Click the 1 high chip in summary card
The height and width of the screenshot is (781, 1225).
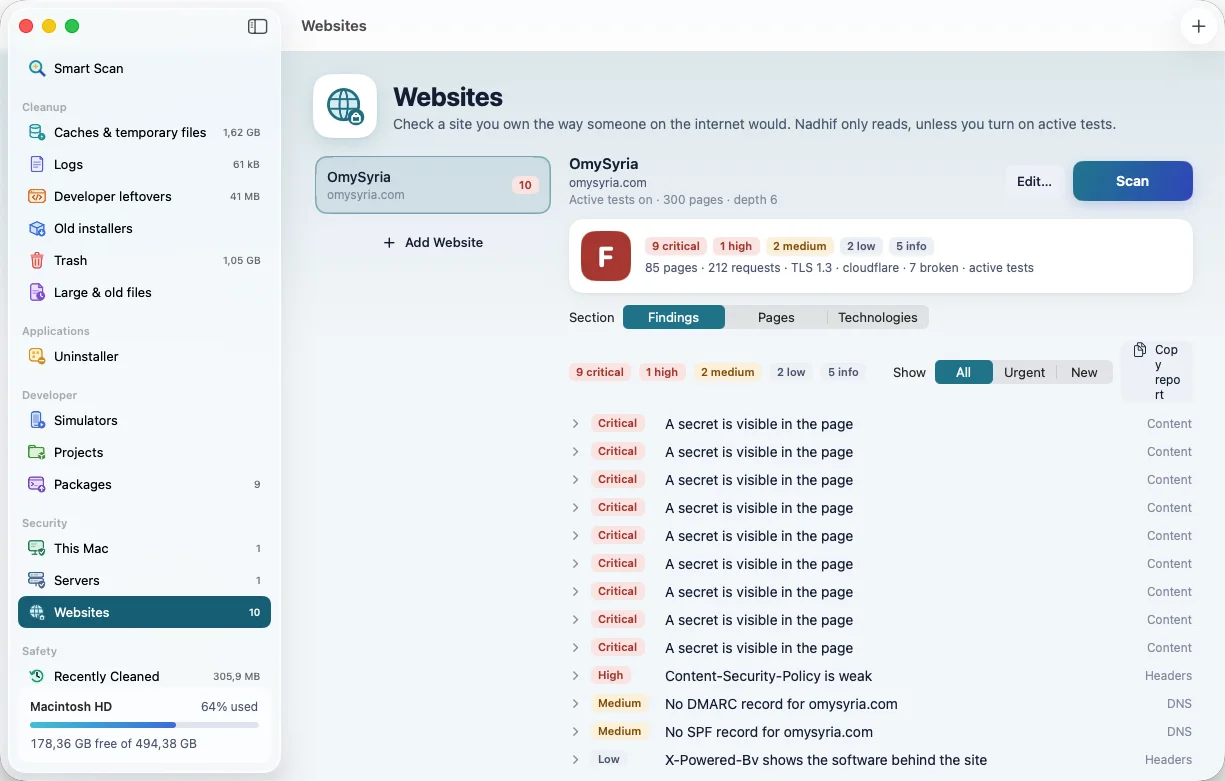(736, 246)
